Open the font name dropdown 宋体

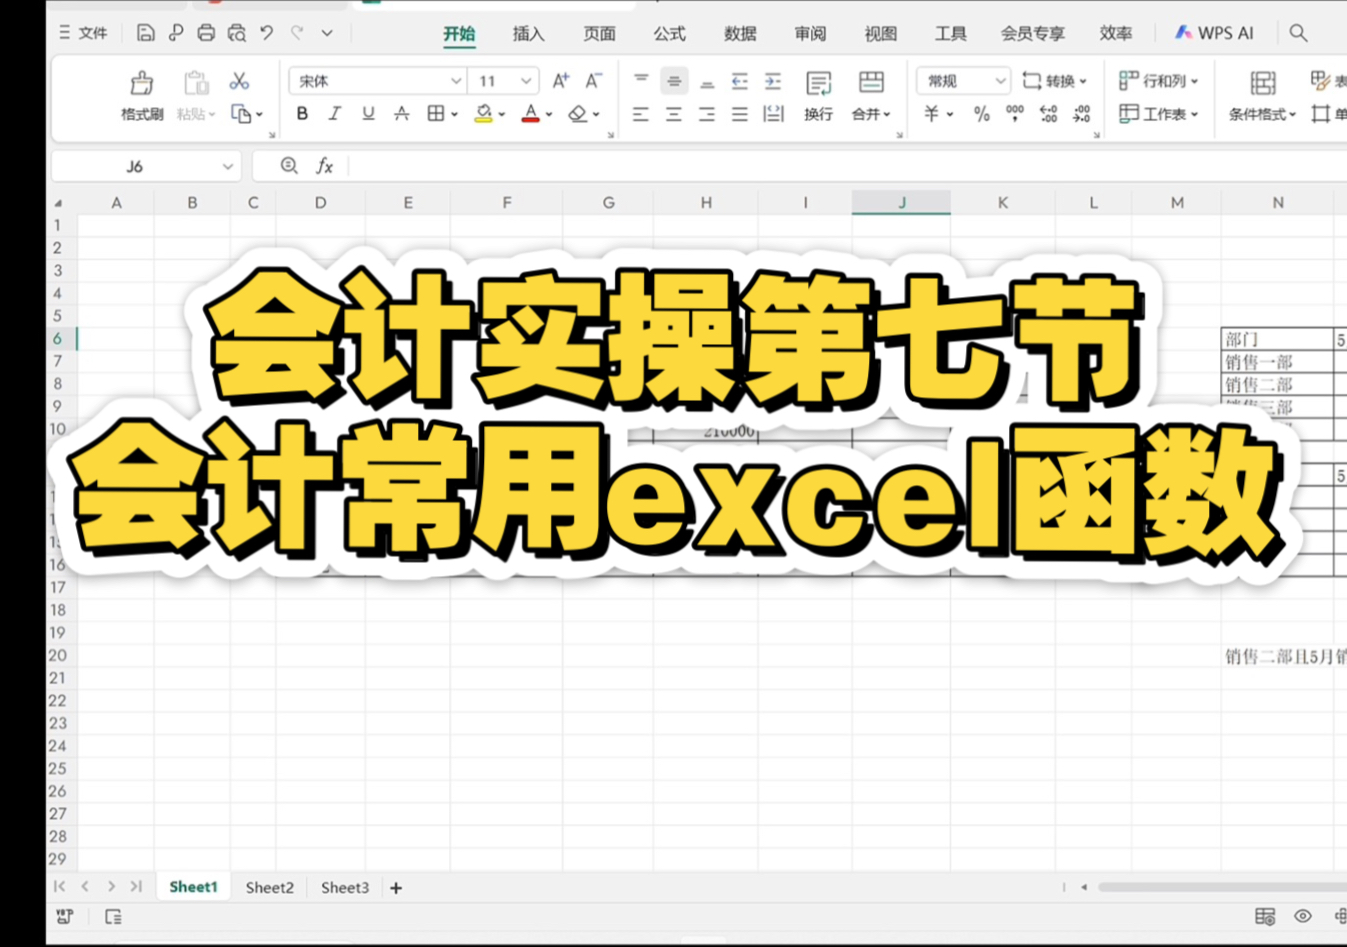[456, 81]
